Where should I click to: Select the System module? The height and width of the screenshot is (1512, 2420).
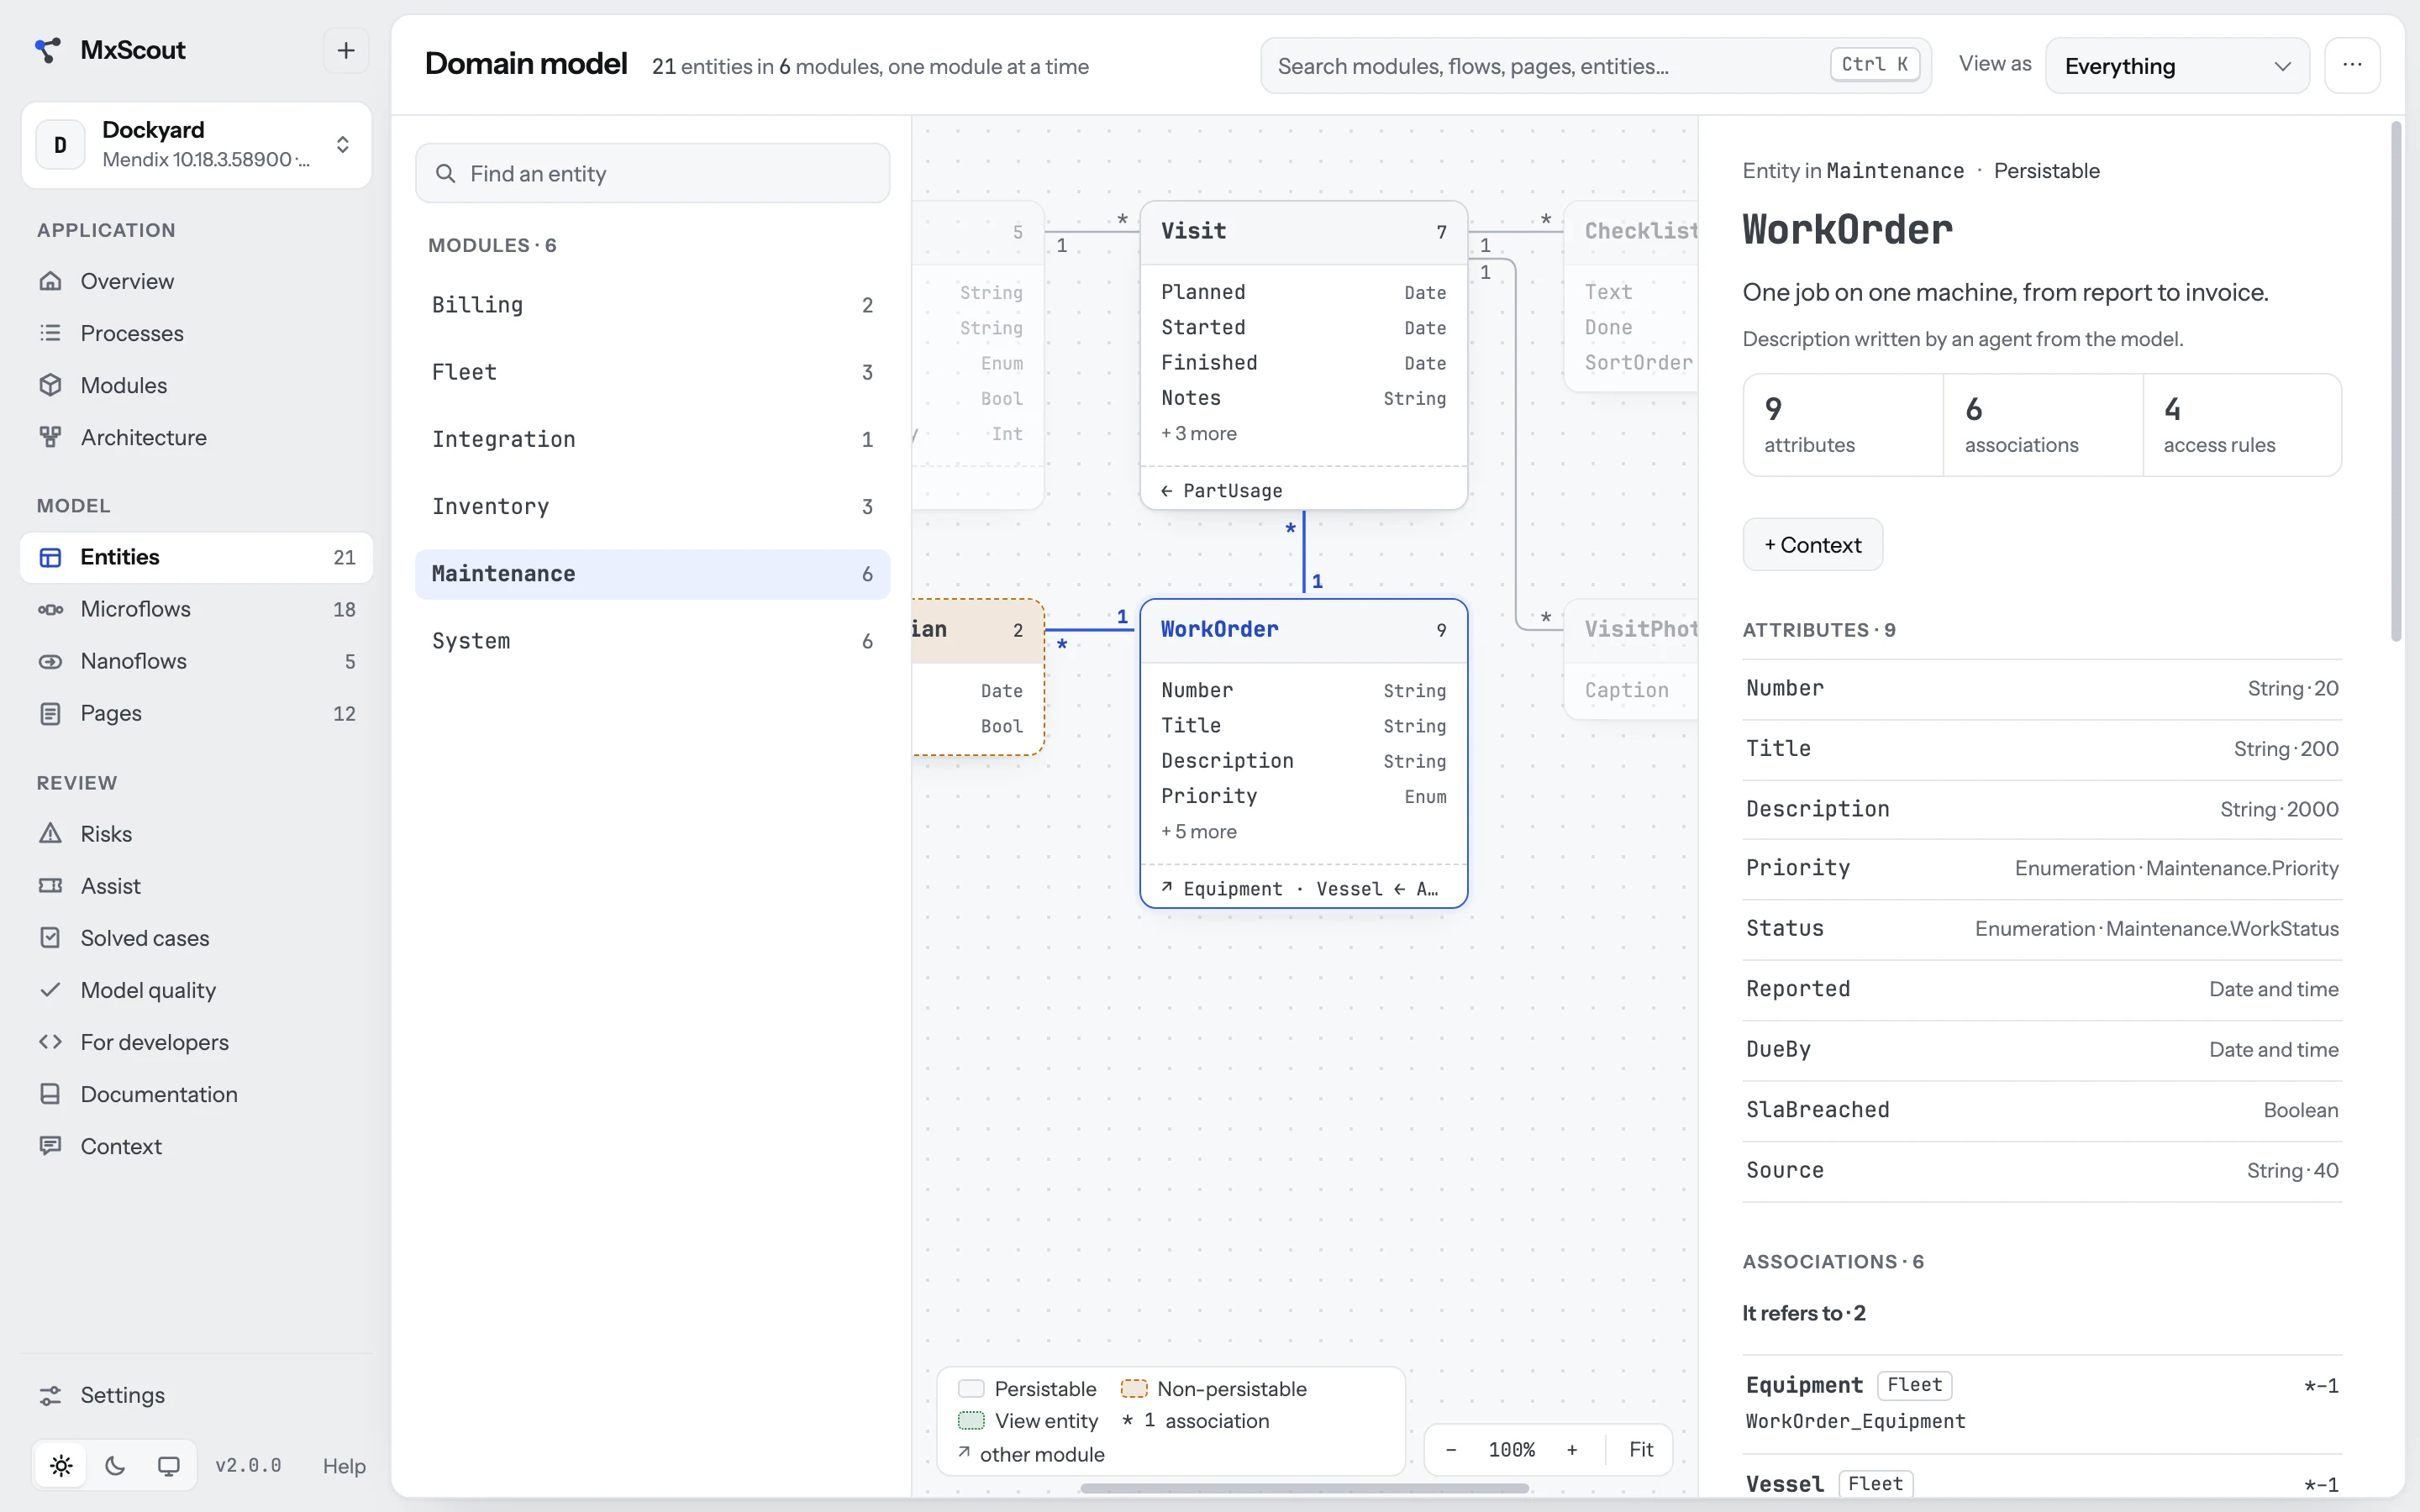(652, 641)
